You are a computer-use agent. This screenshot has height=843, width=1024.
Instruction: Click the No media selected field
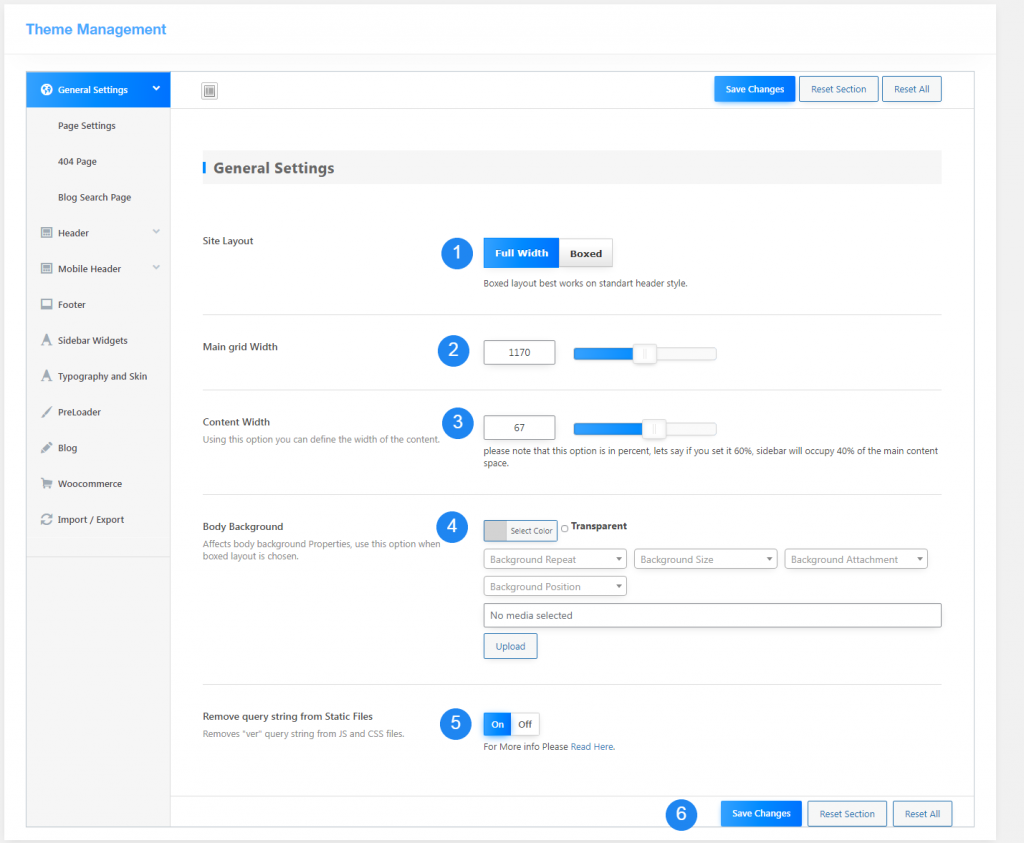pyautogui.click(x=712, y=615)
